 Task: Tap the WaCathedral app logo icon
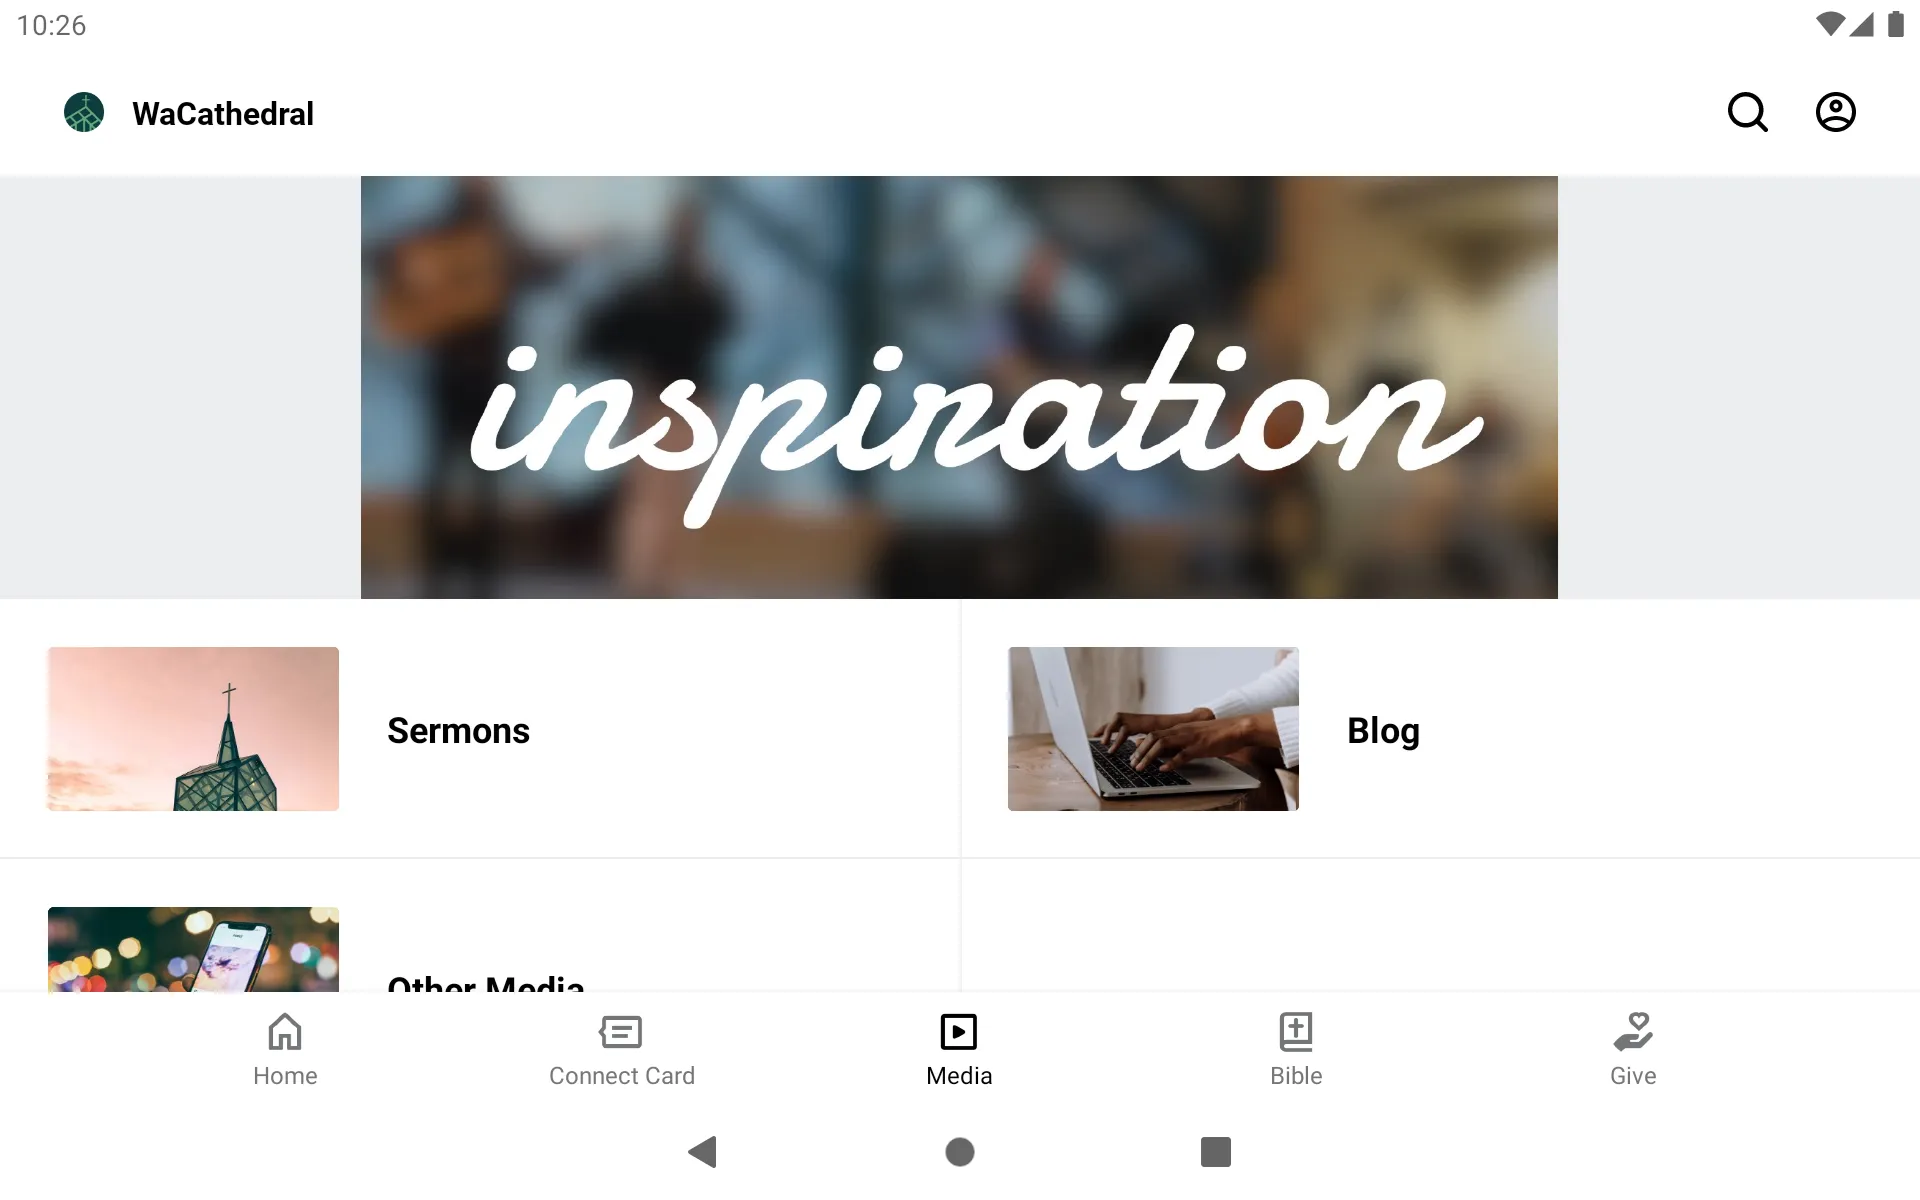(x=83, y=112)
